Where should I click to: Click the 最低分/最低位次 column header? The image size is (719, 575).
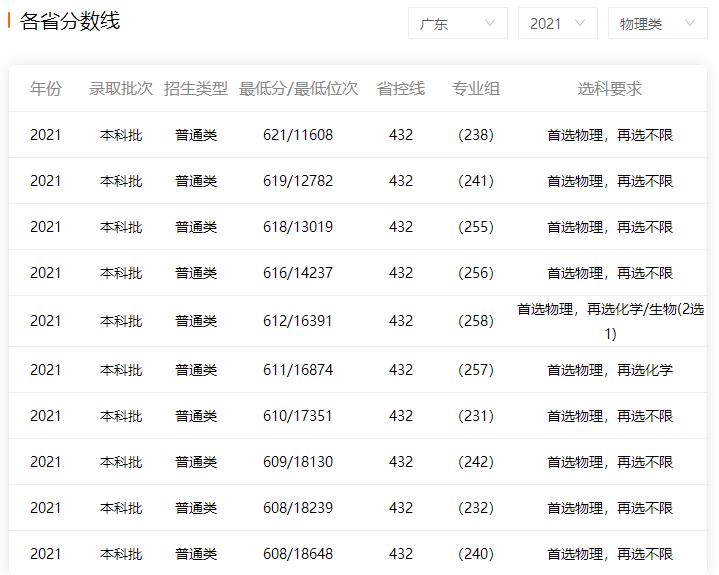[x=298, y=89]
